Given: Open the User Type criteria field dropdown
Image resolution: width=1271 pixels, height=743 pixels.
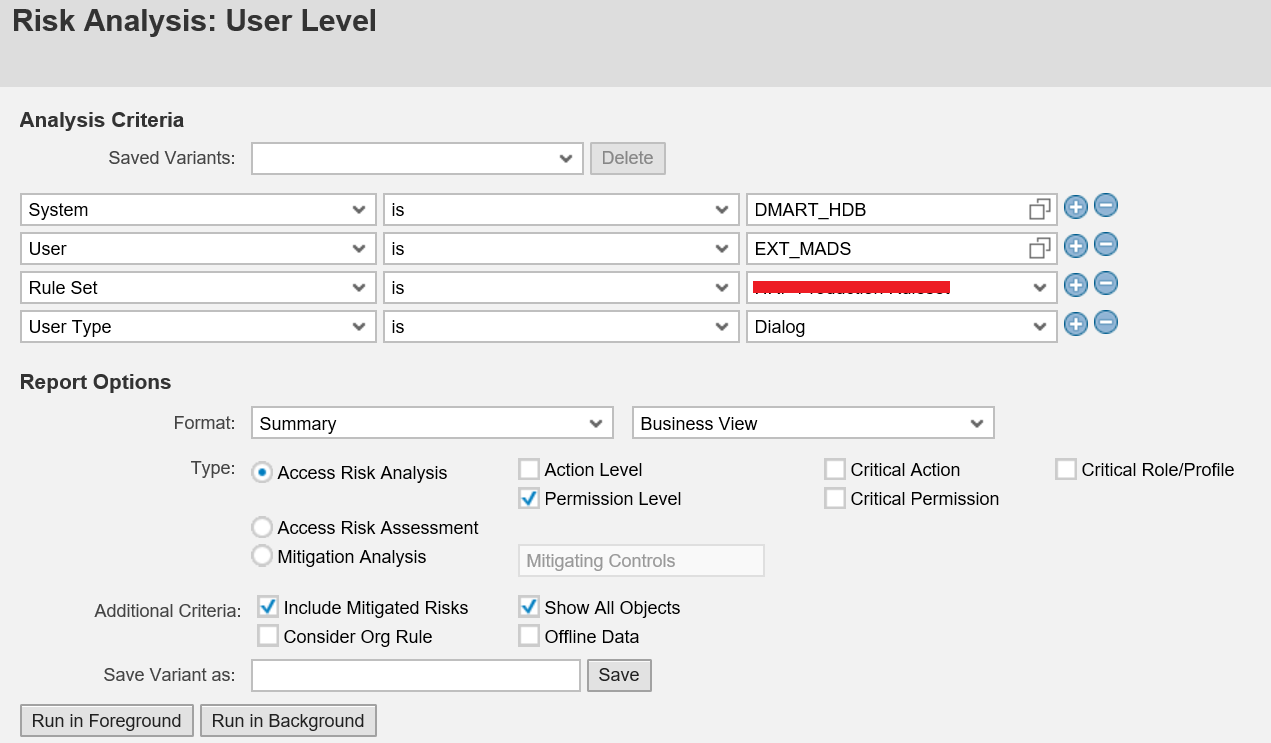Looking at the screenshot, I should 198,327.
